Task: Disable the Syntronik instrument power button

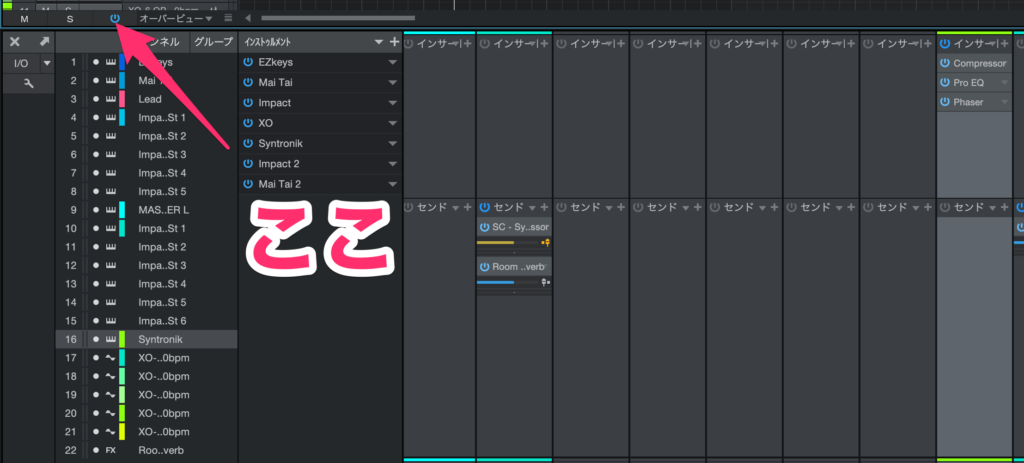Action: (x=248, y=143)
